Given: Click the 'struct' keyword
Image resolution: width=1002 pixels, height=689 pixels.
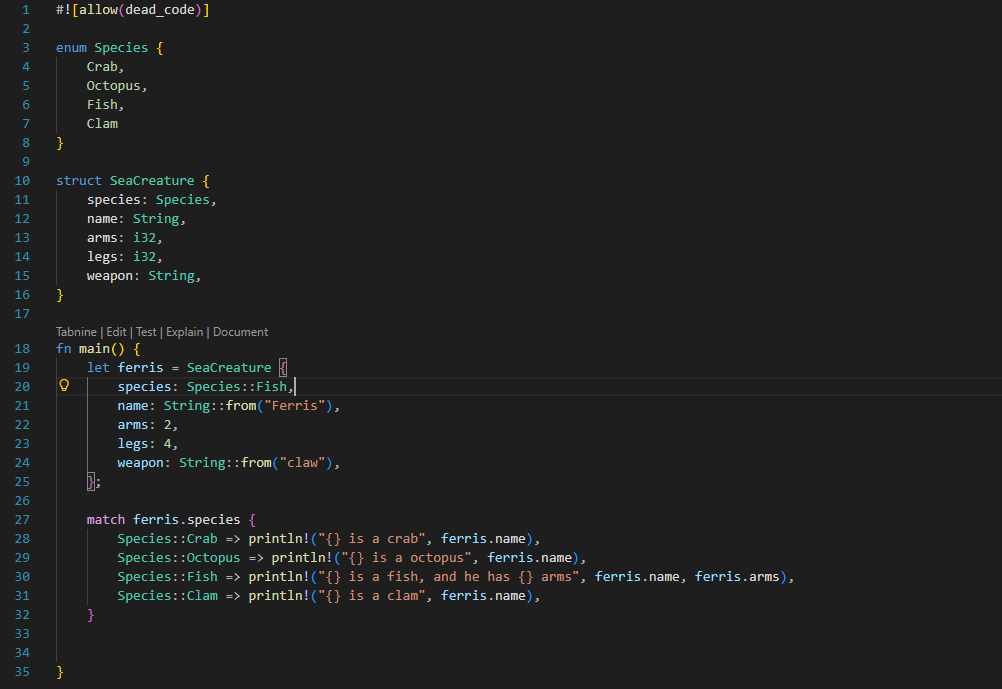Looking at the screenshot, I should [x=79, y=181].
